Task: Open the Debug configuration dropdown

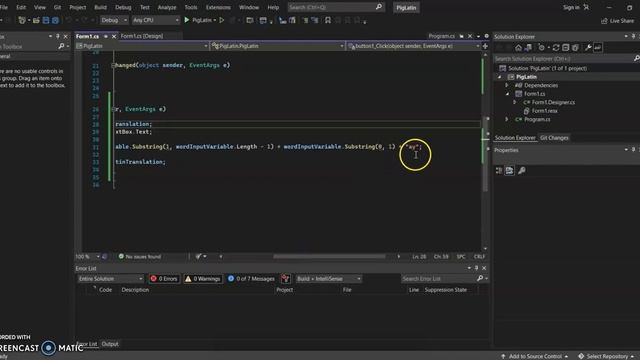Action: tap(114, 20)
